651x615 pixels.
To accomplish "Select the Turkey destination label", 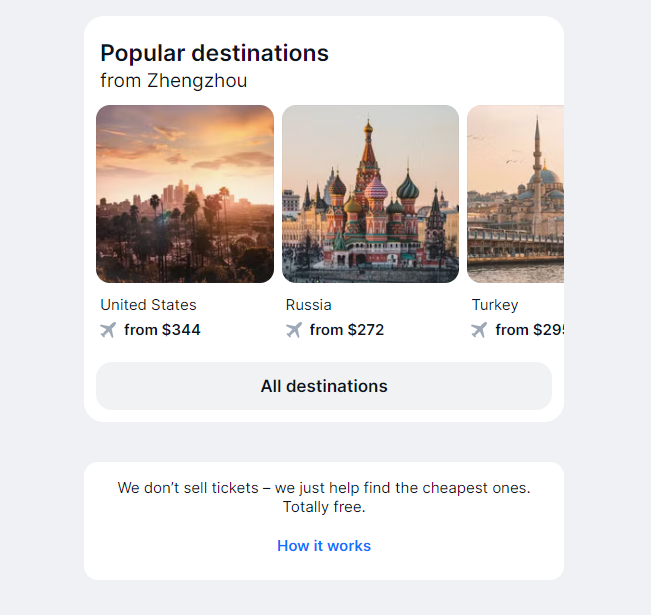I will pos(495,305).
